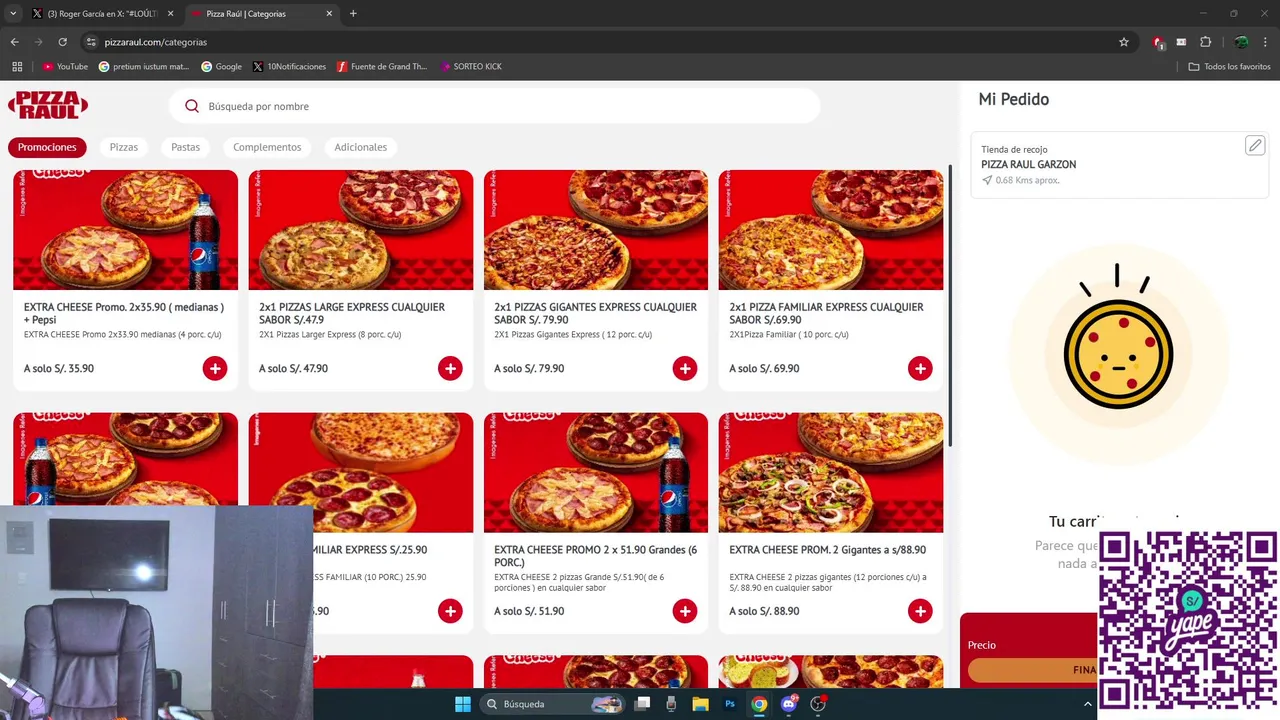Image resolution: width=1280 pixels, height=720 pixels.
Task: Add 2x1 Pizzas Gigantes Express to order
Action: tap(685, 368)
